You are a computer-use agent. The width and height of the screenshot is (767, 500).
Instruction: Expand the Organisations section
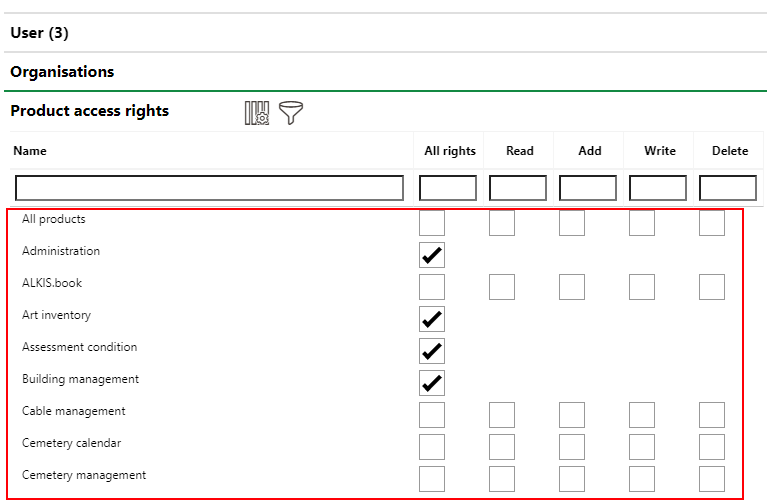point(62,72)
